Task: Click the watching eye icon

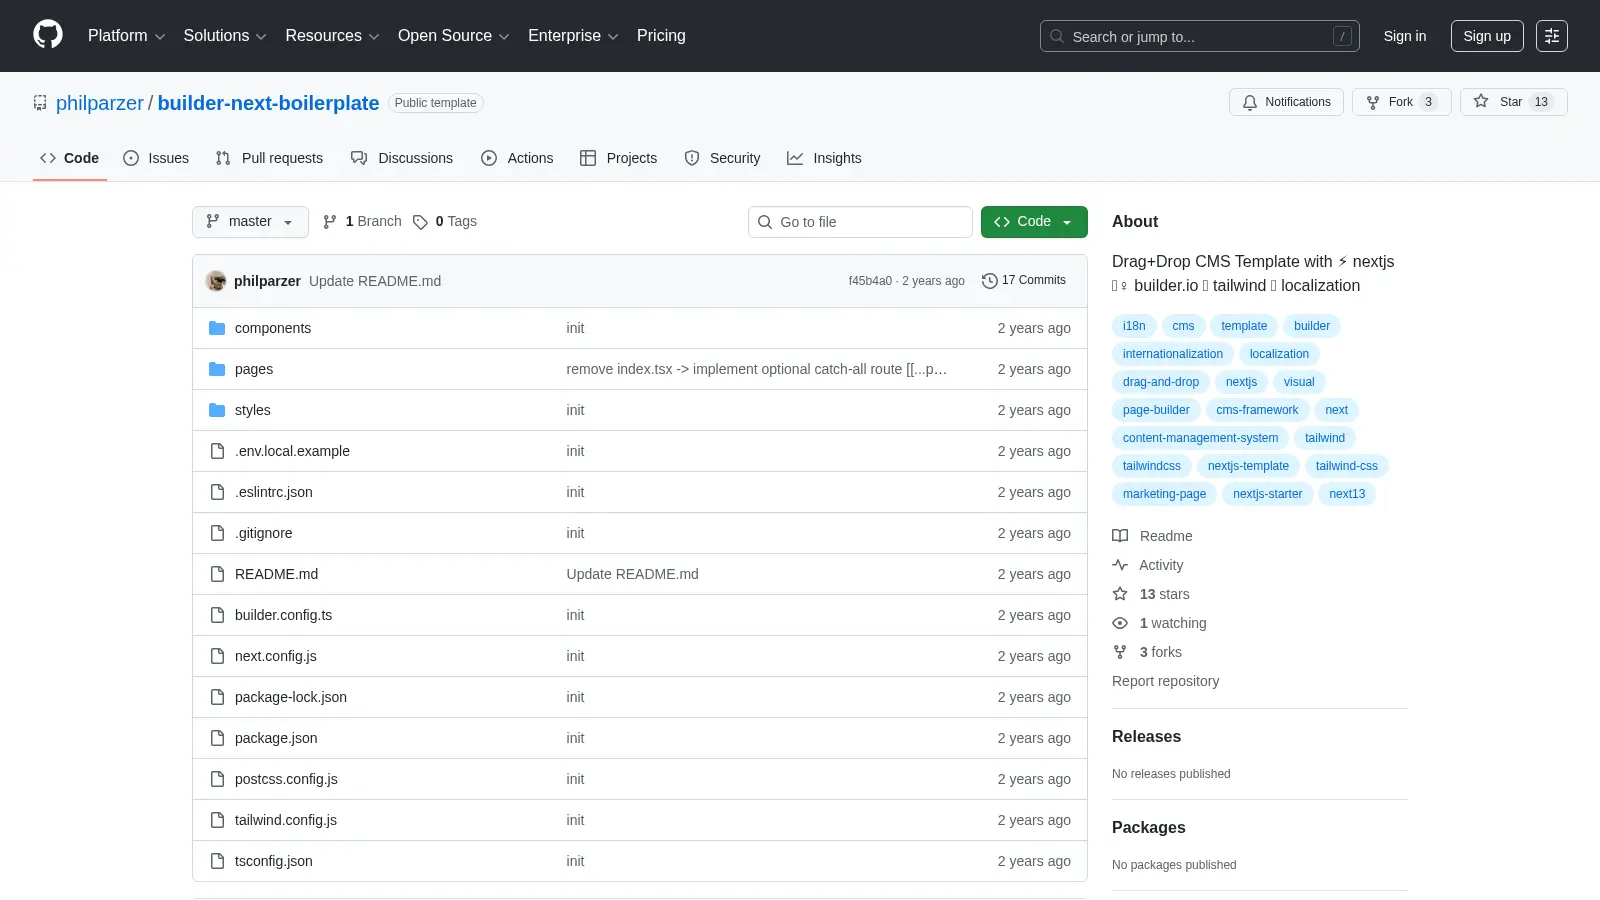Action: pyautogui.click(x=1120, y=623)
